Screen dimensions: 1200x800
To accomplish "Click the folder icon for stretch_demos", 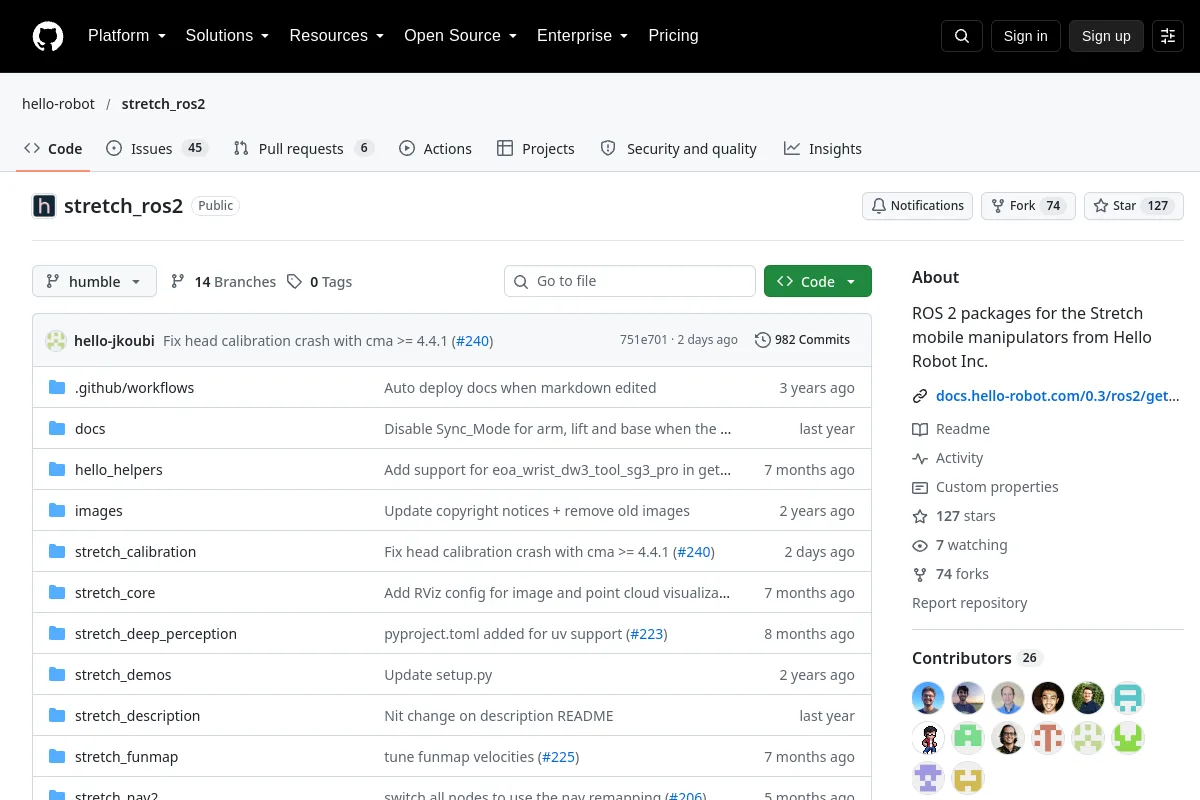I will click(x=57, y=674).
